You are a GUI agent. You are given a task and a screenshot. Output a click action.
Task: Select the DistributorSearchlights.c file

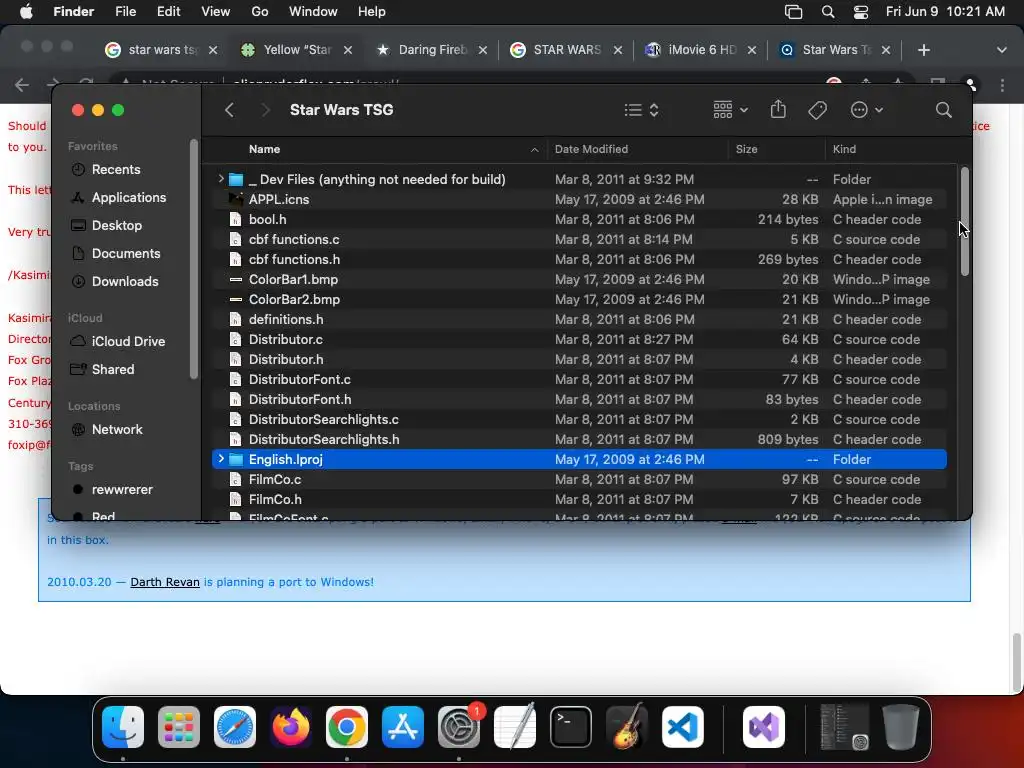[579, 419]
